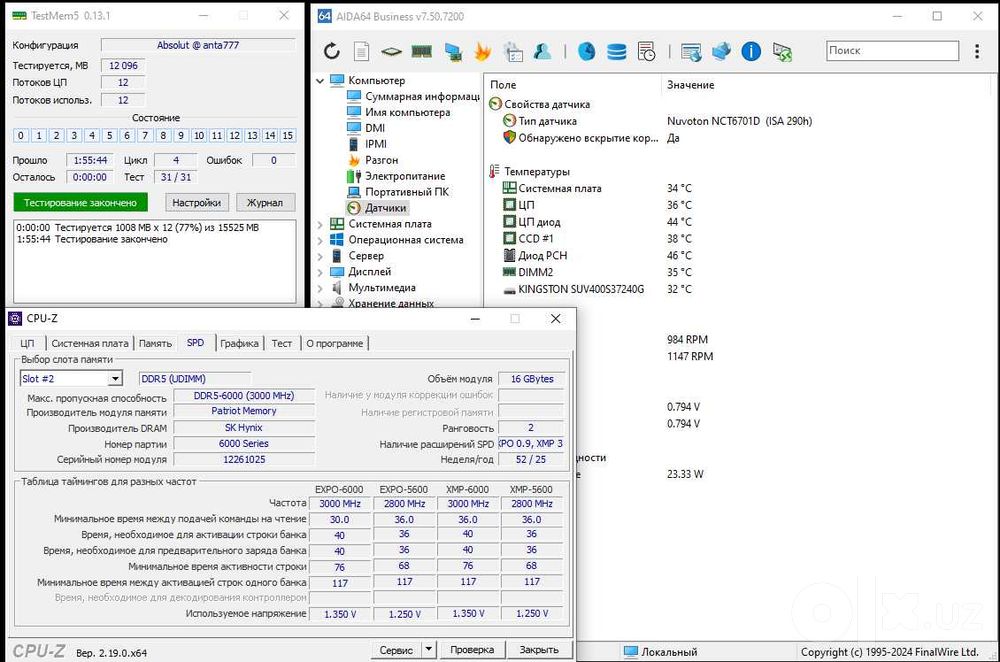Open the blue network computers icon
This screenshot has width=1000, height=662.
pos(721,51)
